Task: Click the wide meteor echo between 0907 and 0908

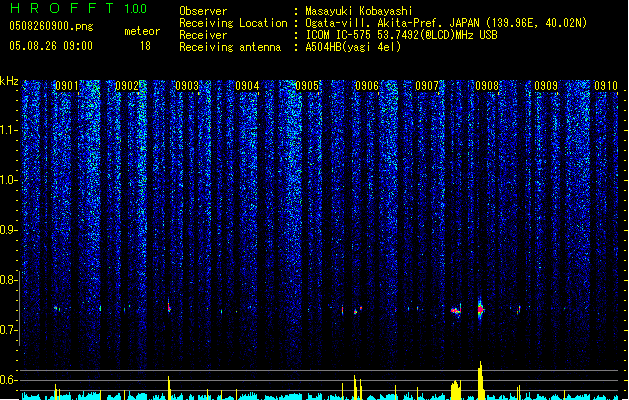Action: click(456, 311)
